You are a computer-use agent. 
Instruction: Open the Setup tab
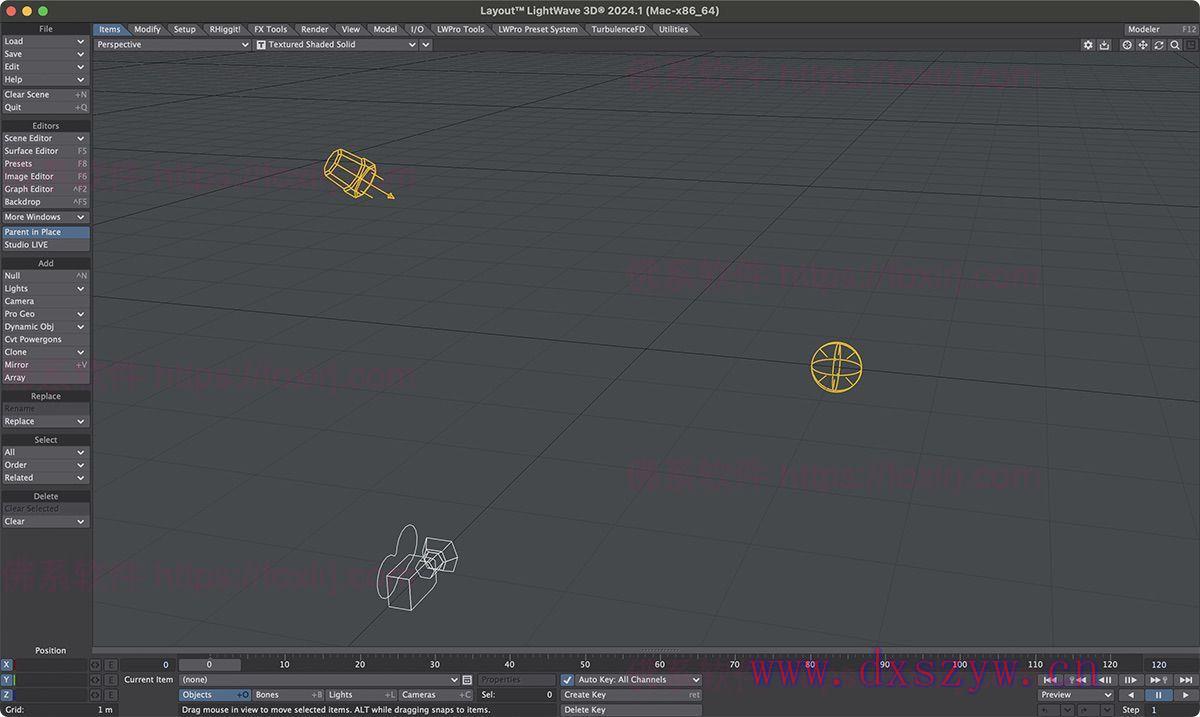pos(185,29)
